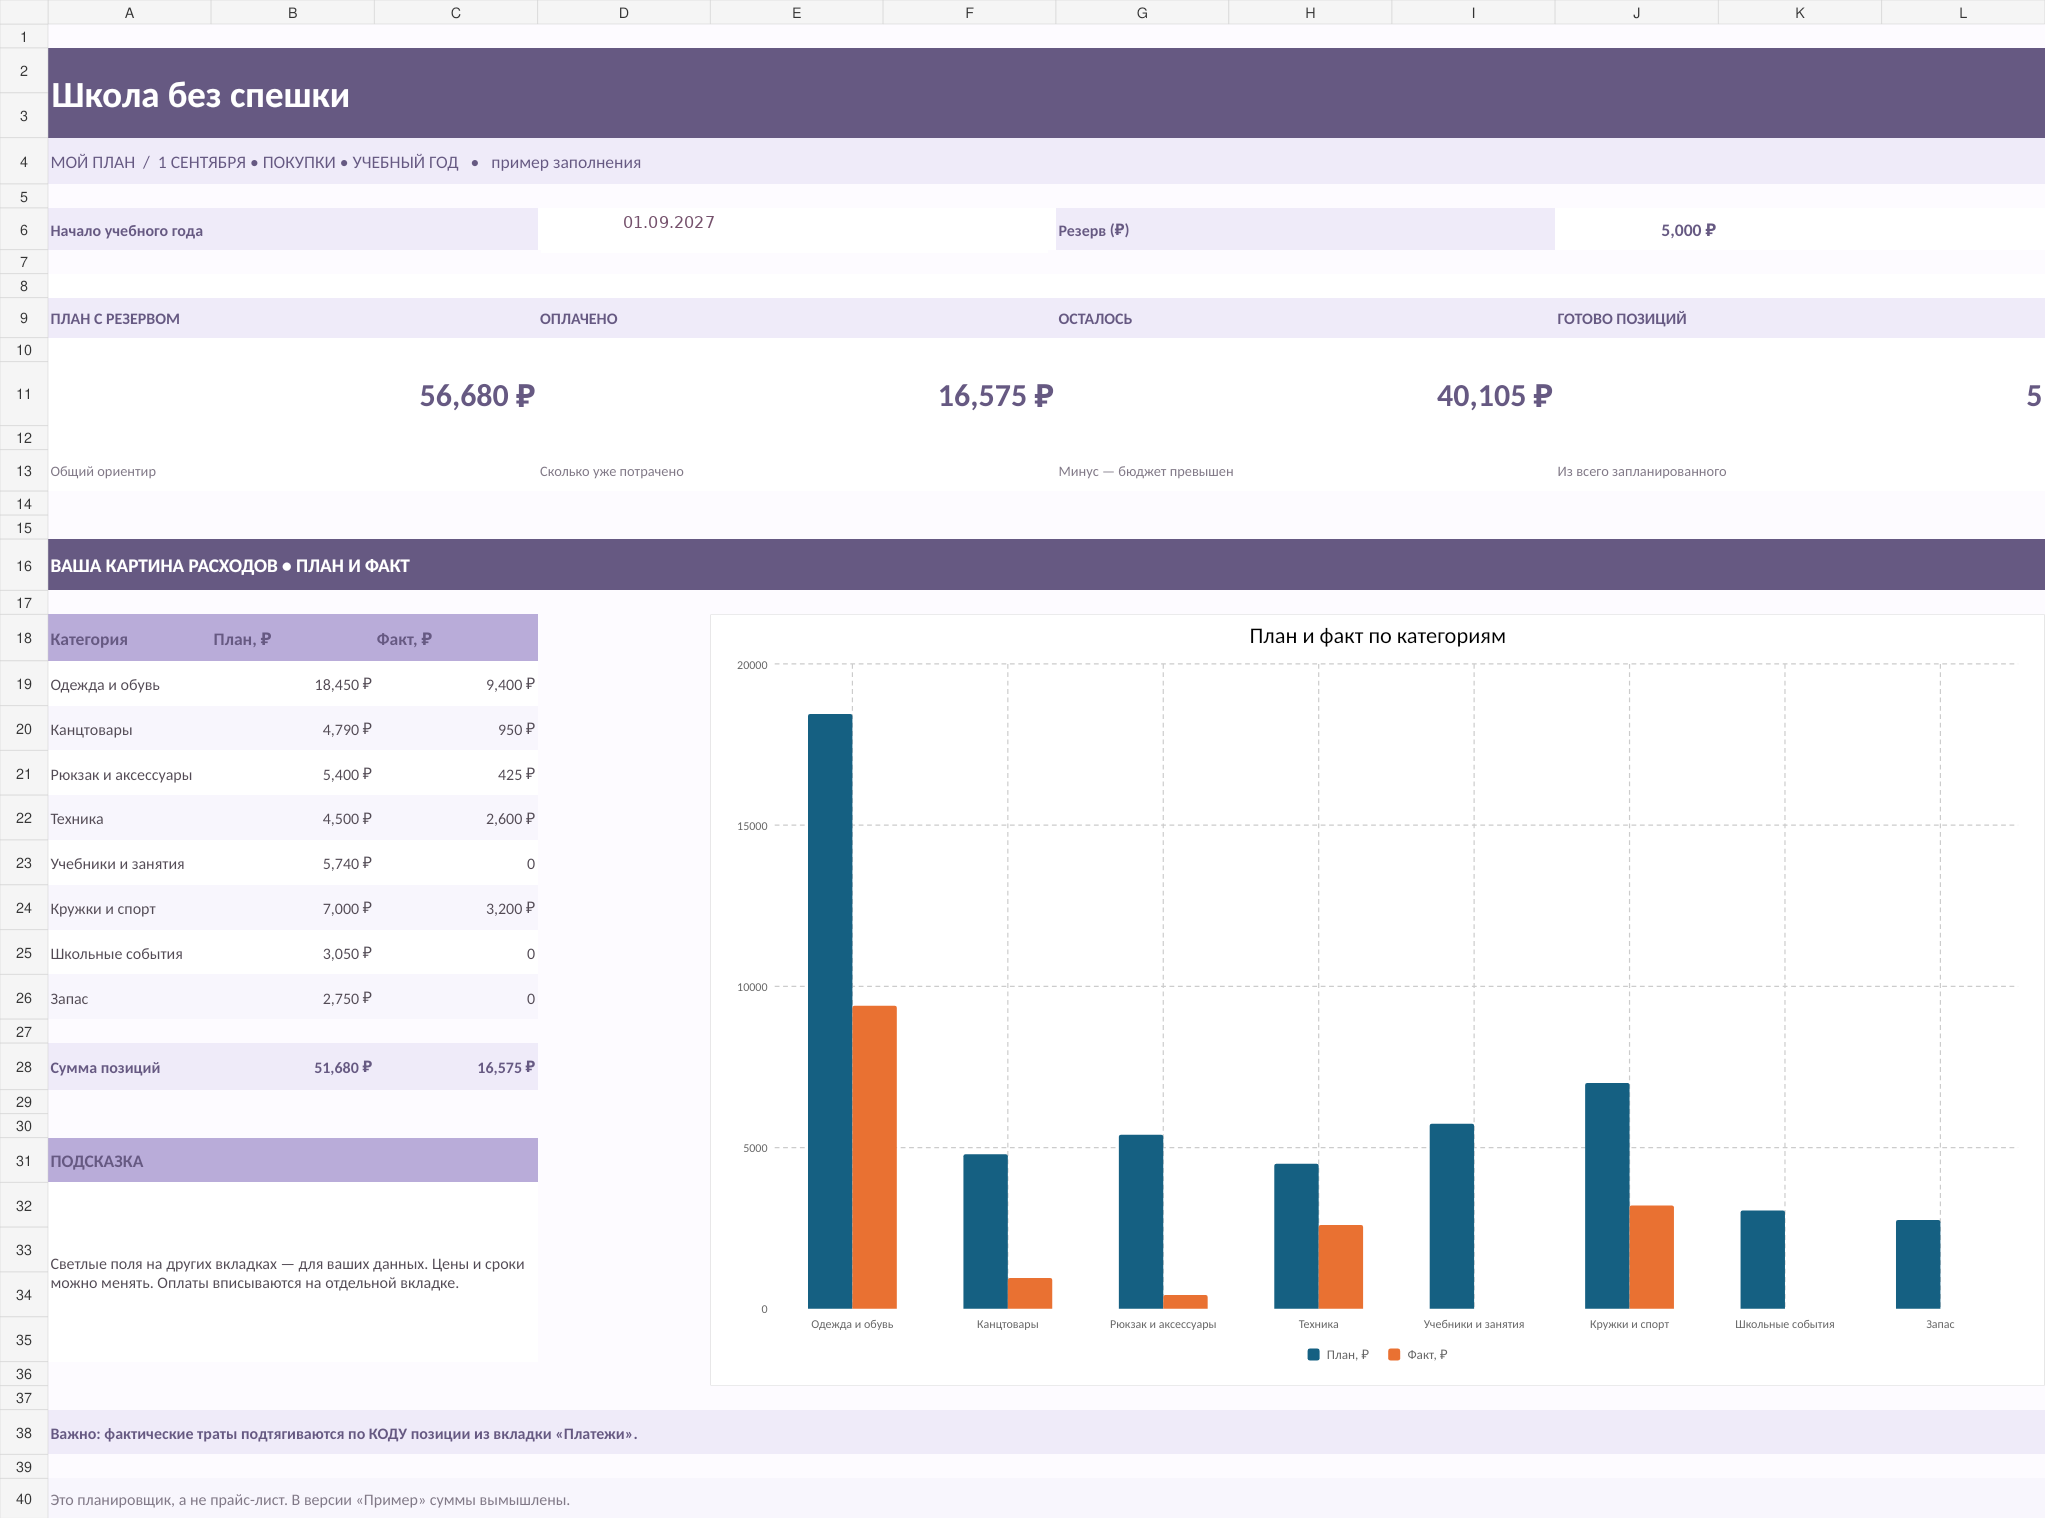This screenshot has width=2045, height=1518.
Task: Select the 'Учебники и занятия' category cell
Action: click(x=129, y=864)
